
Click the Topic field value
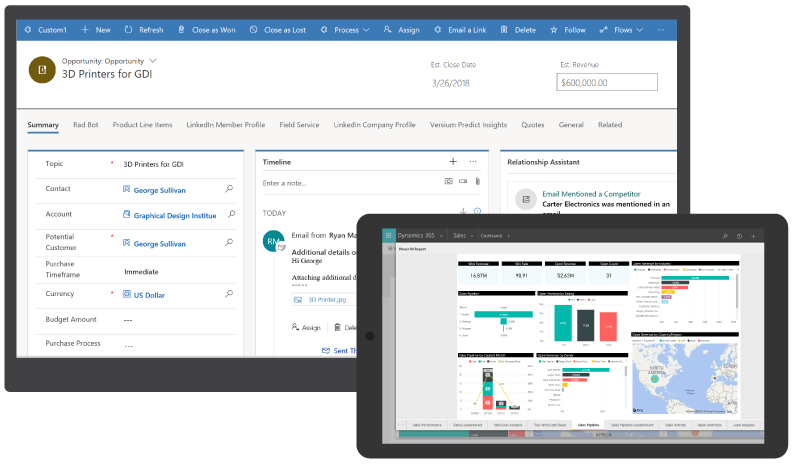153,164
